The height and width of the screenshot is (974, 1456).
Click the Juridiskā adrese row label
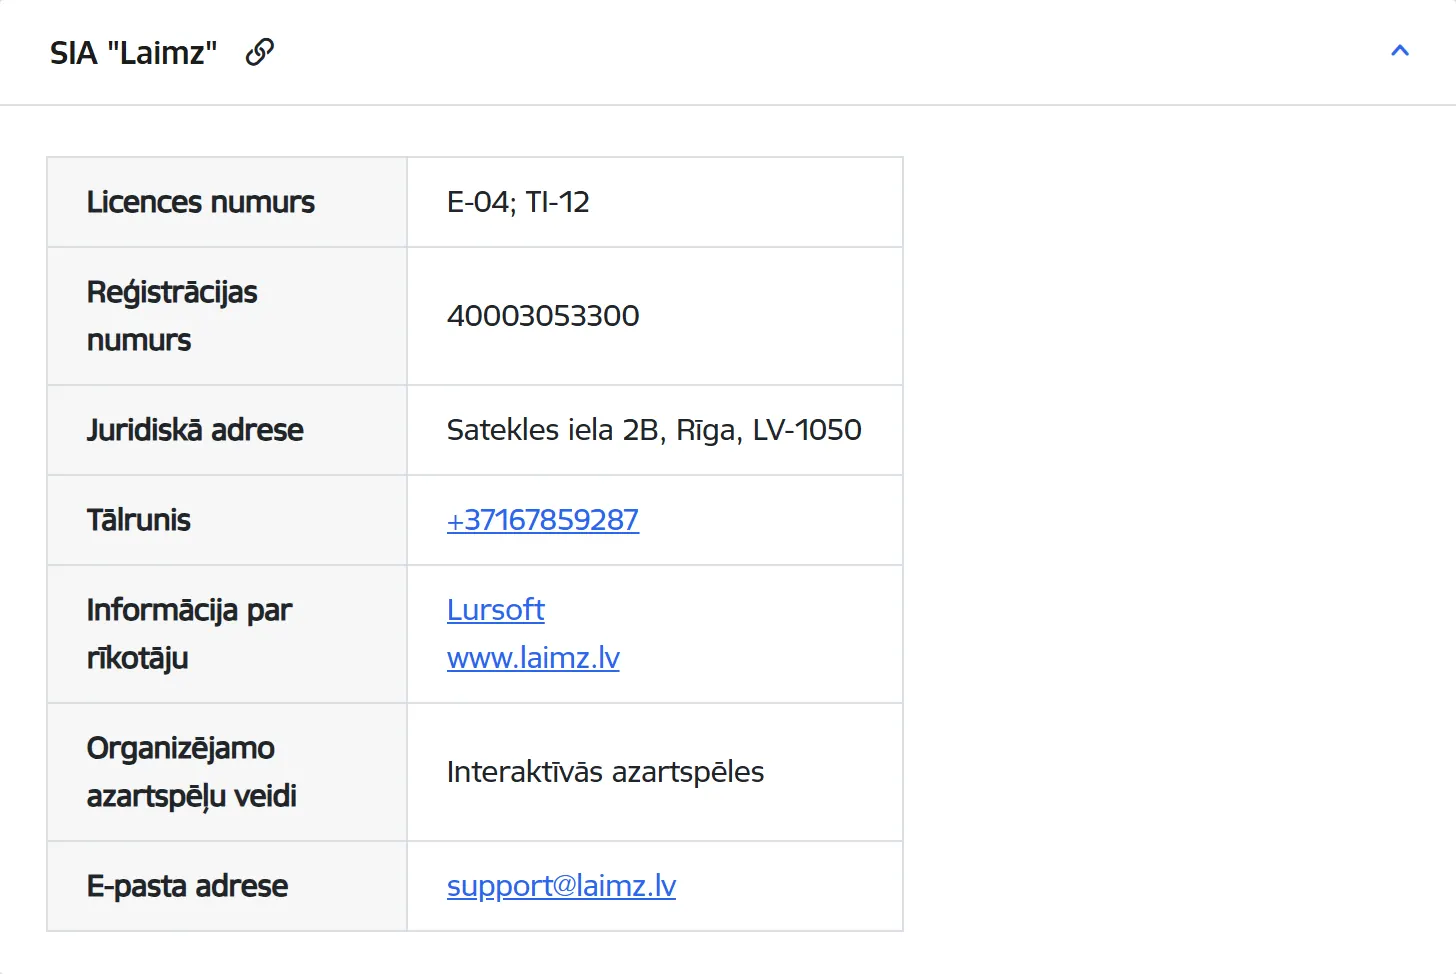(195, 430)
